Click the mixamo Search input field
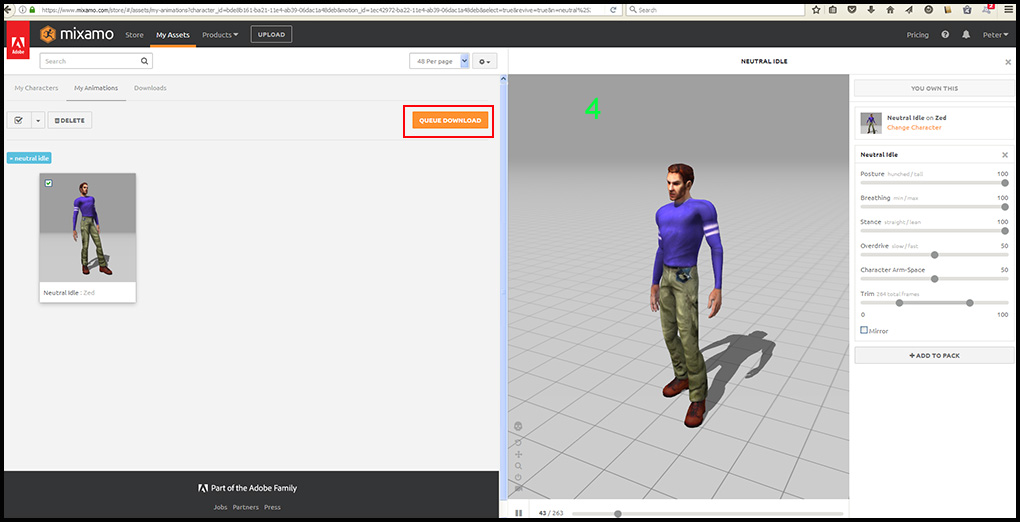This screenshot has width=1020, height=522. [x=96, y=61]
